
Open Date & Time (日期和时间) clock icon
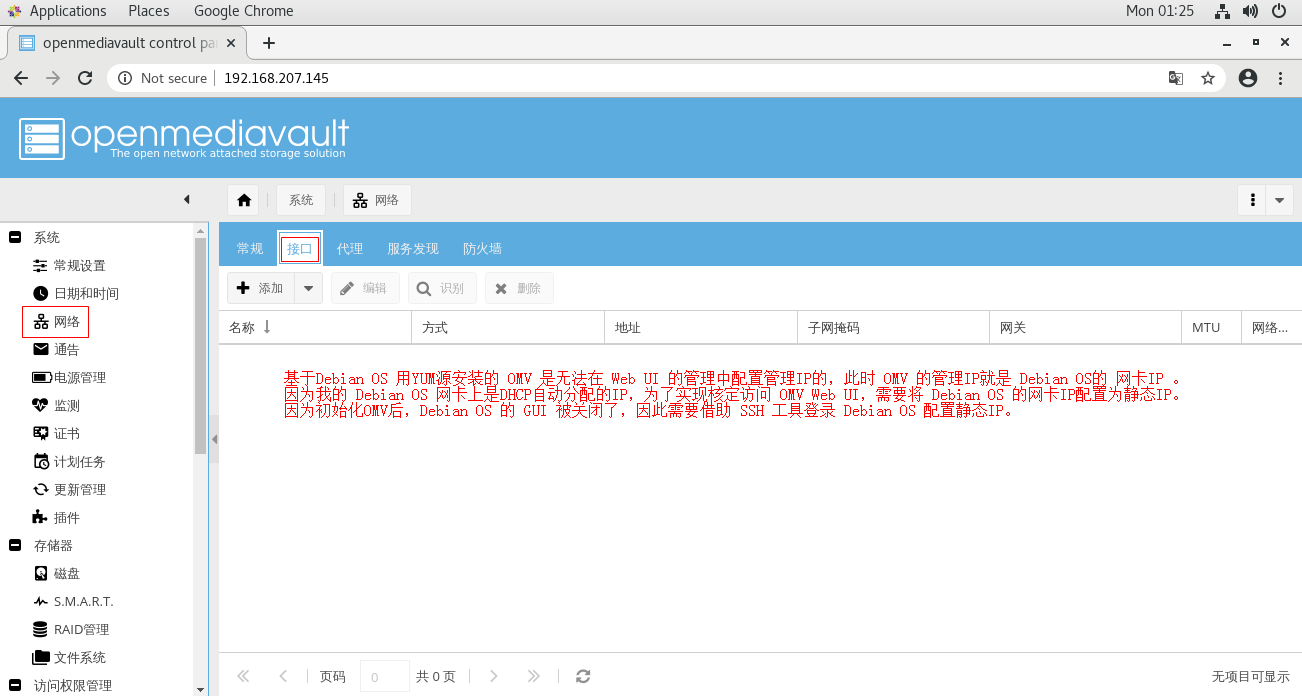pos(40,293)
